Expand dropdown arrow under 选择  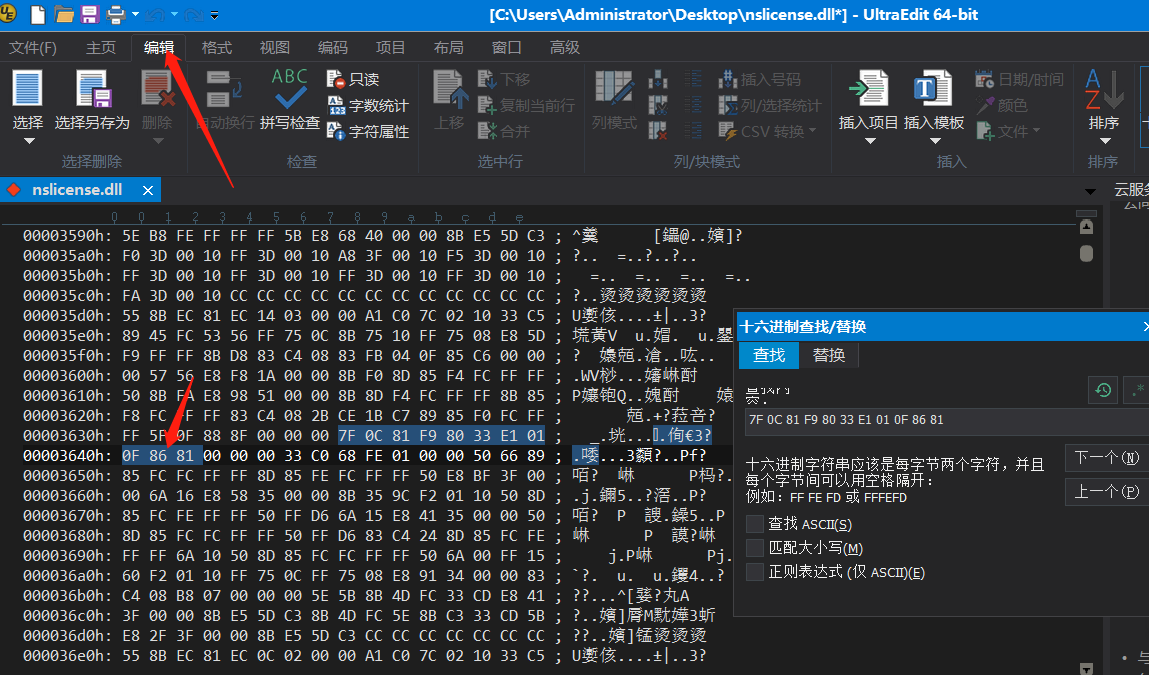tap(29, 141)
